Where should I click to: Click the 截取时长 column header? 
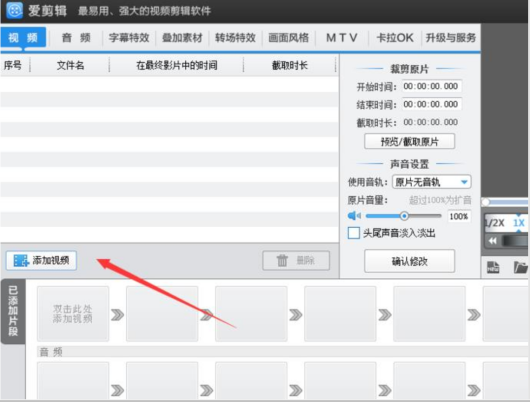pos(290,65)
